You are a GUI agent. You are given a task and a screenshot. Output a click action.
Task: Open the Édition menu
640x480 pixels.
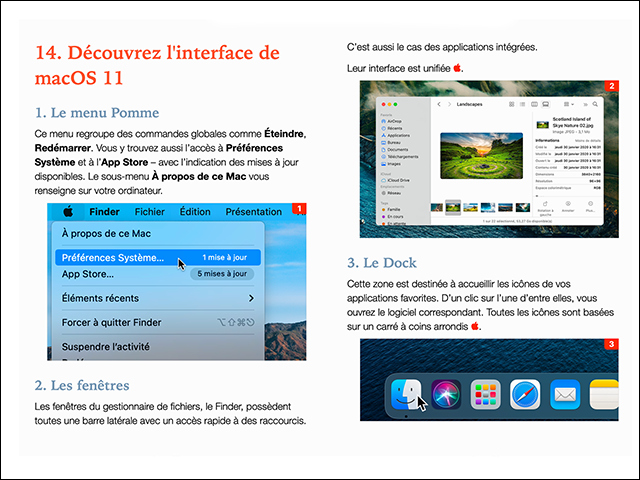click(195, 212)
